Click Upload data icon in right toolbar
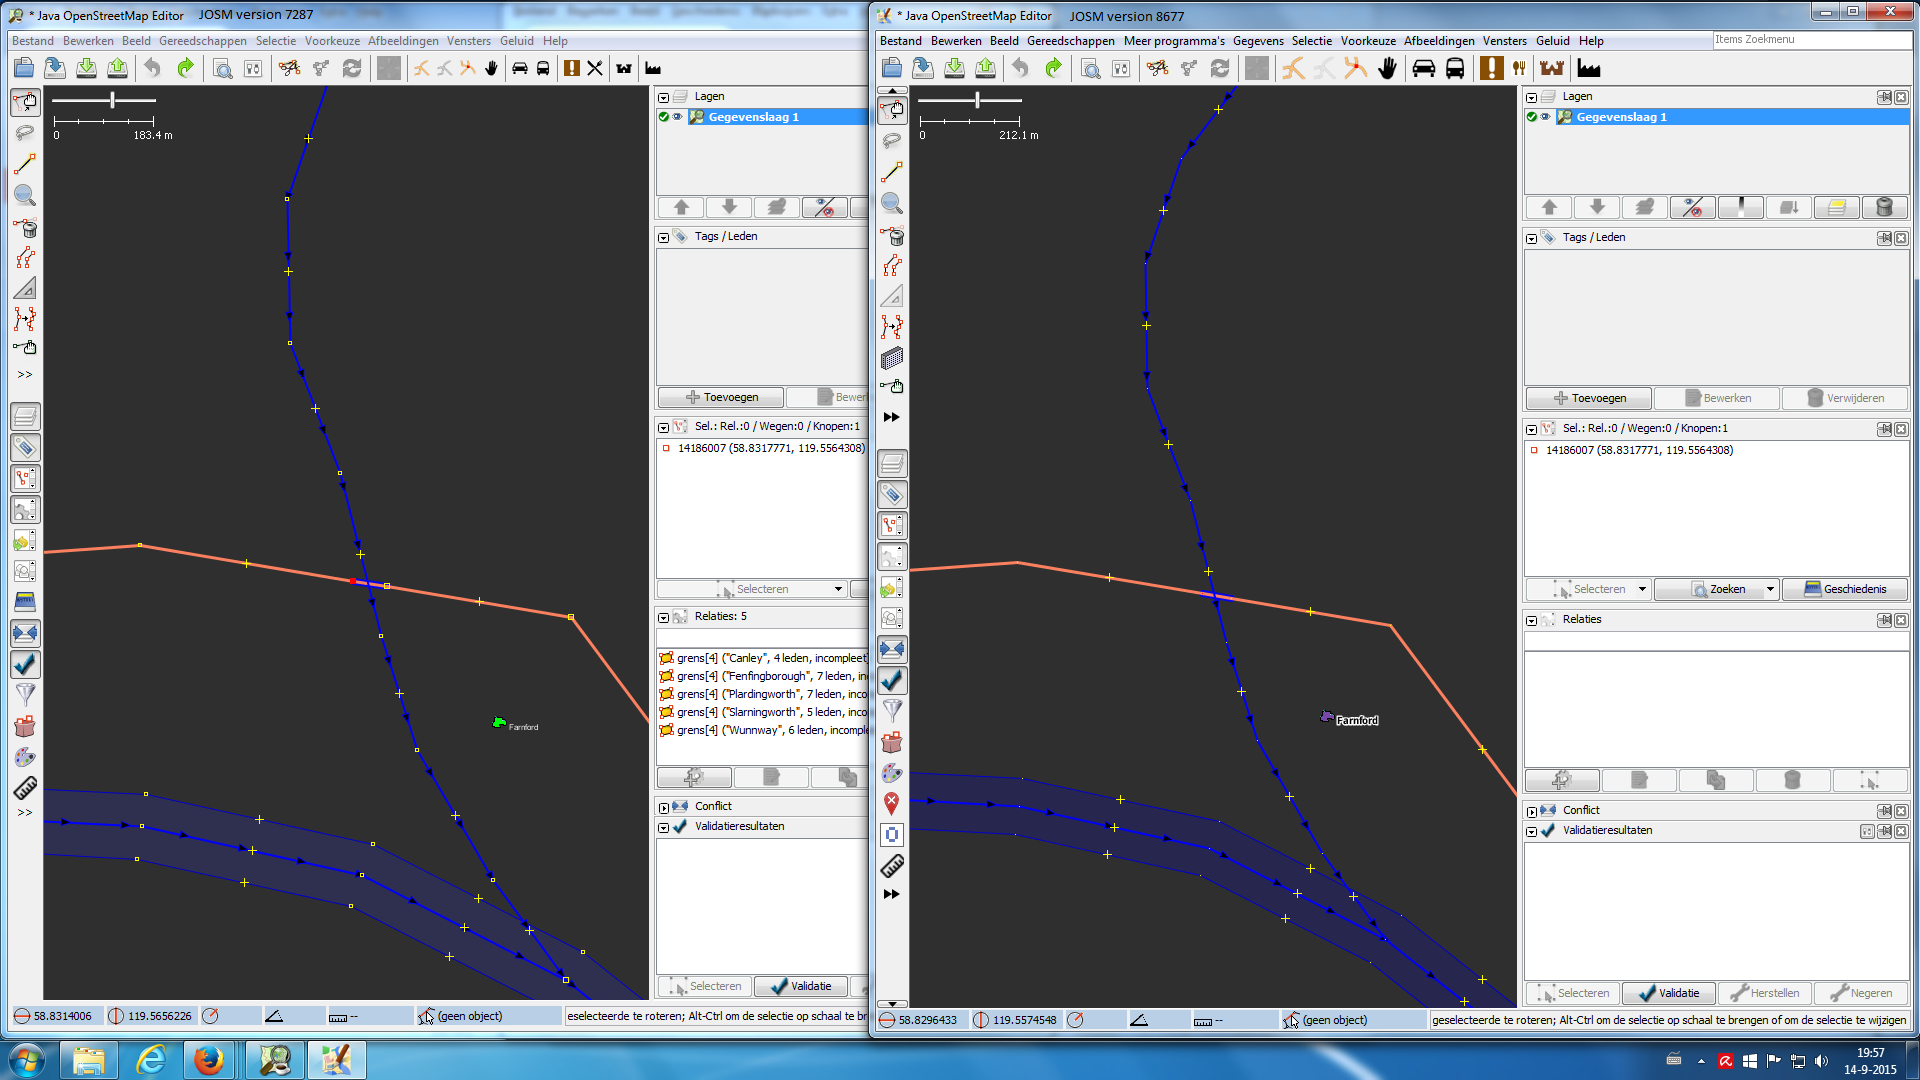1920x1080 pixels. [986, 68]
